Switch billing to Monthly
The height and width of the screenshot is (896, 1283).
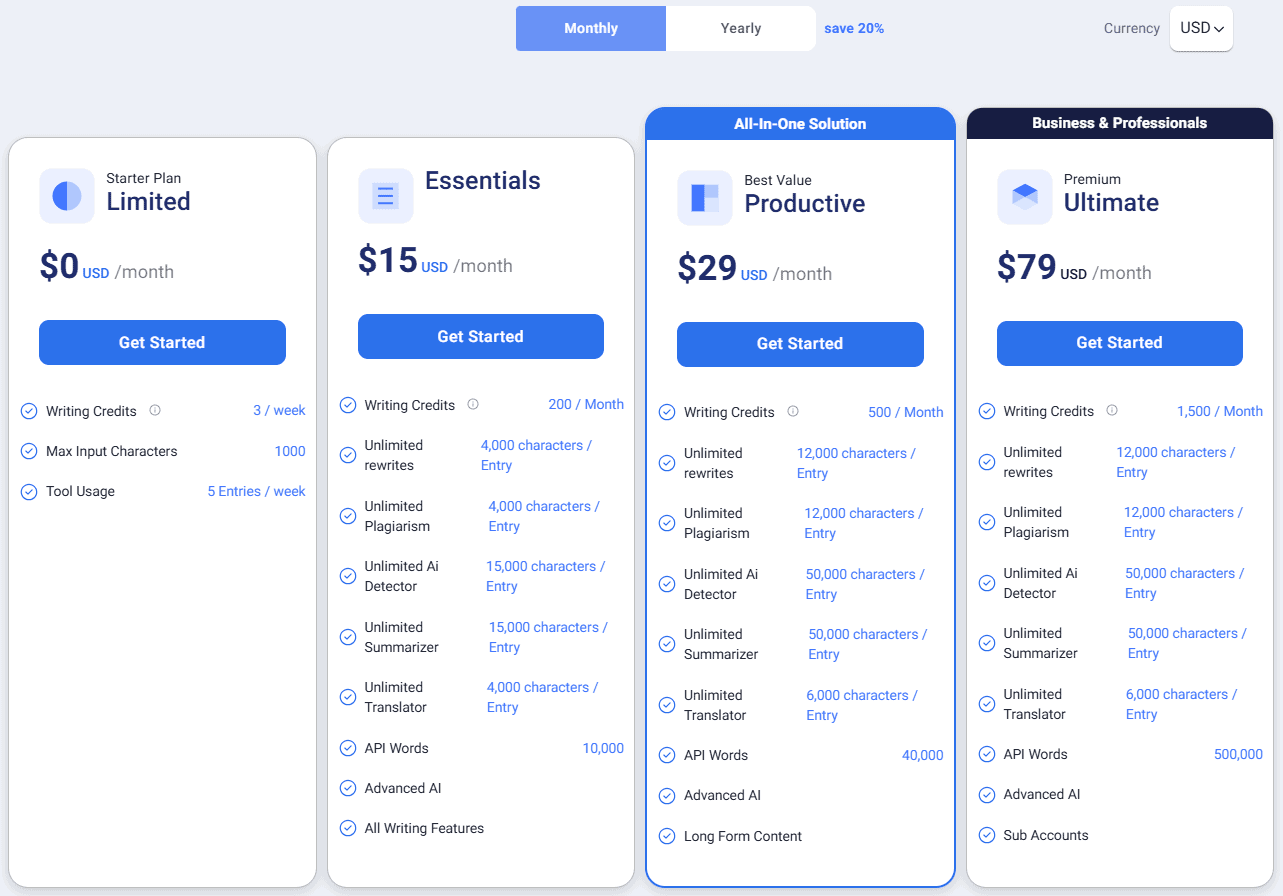(591, 28)
